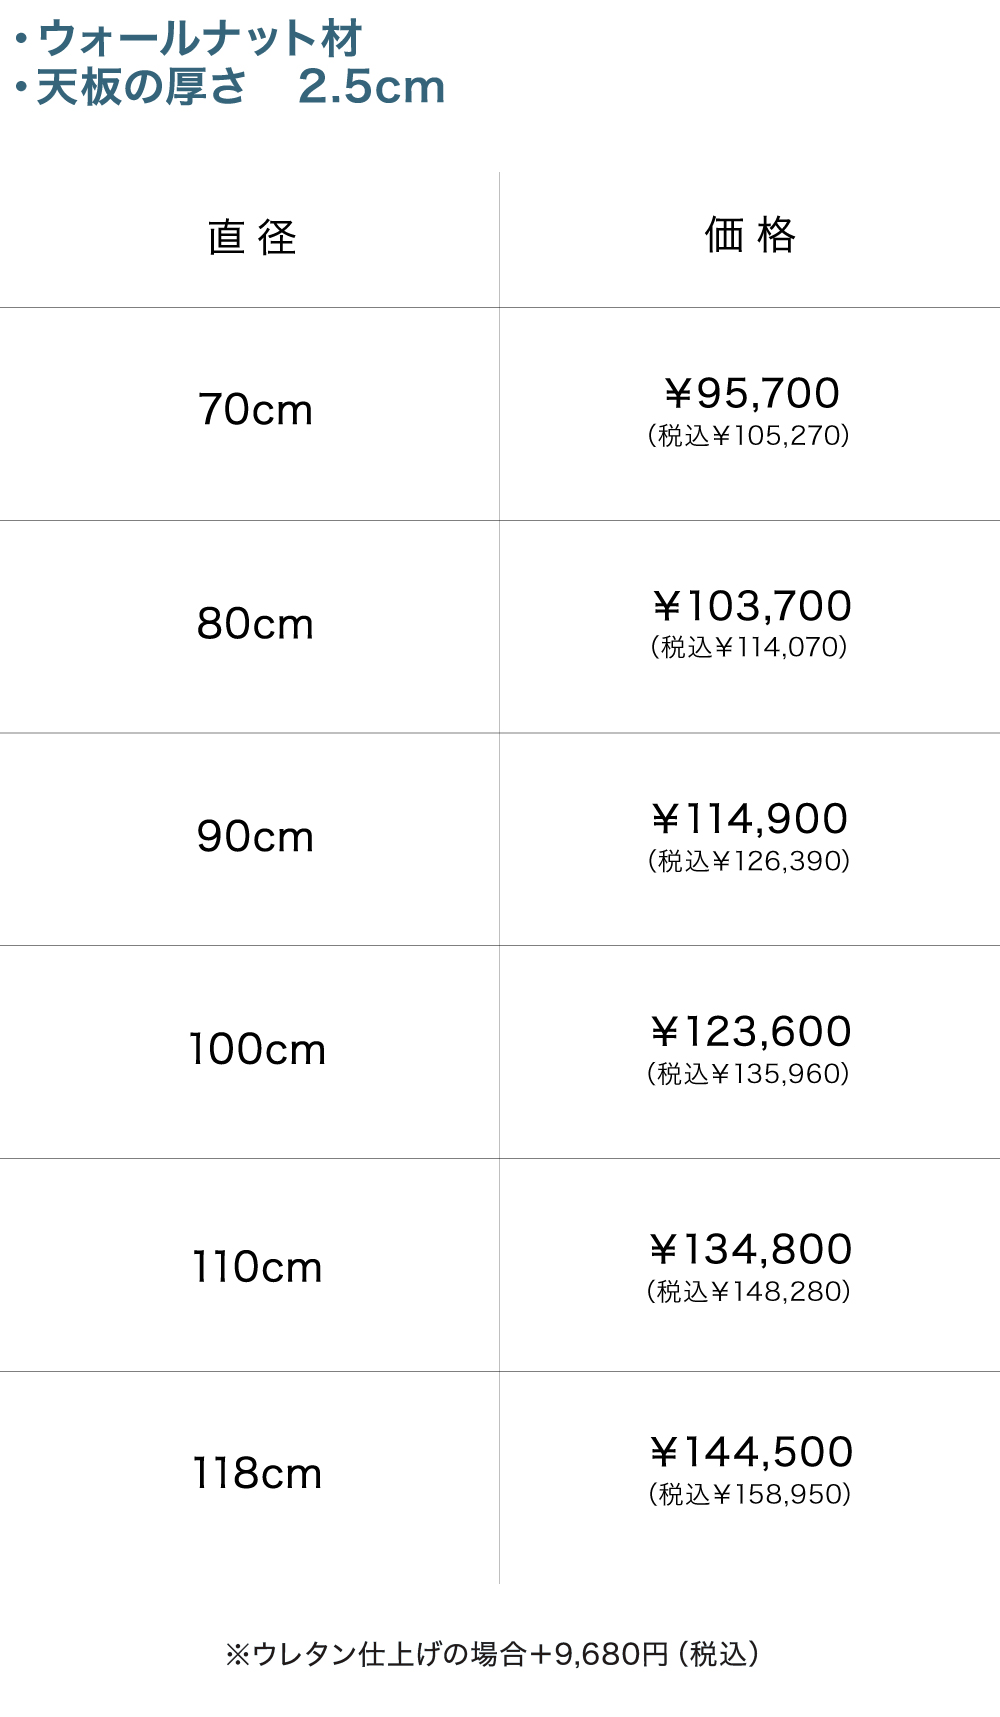
Task: Click the ¥114,900 price
Action: (x=750, y=819)
